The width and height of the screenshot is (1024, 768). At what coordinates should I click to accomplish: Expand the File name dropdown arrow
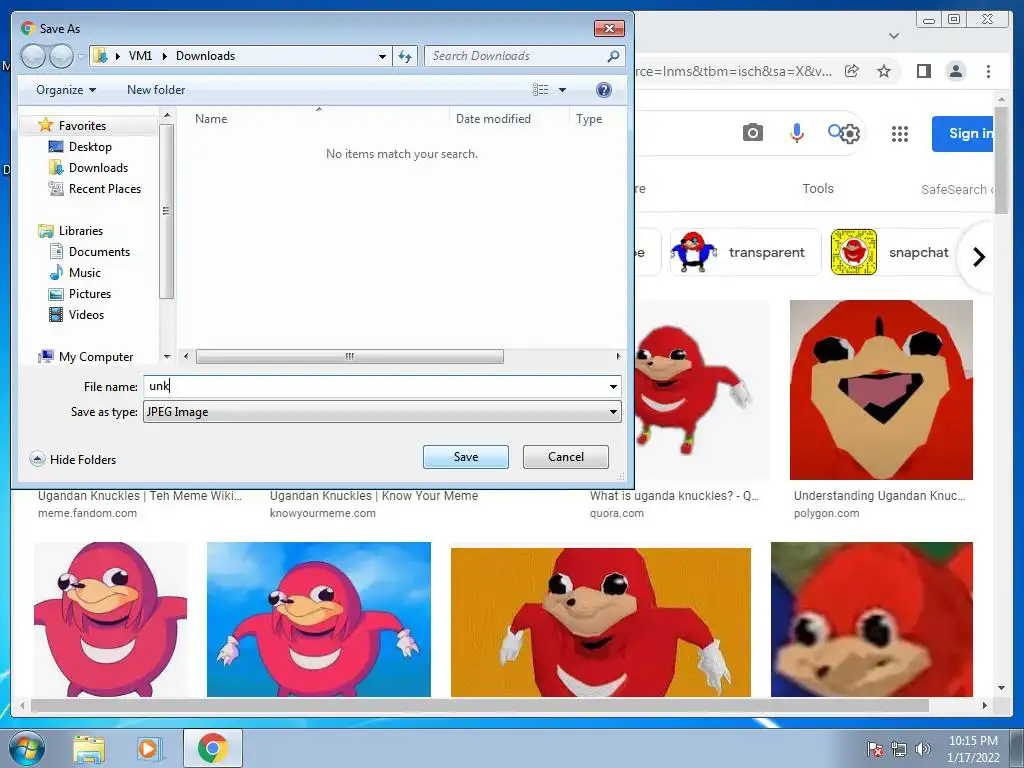(x=613, y=387)
